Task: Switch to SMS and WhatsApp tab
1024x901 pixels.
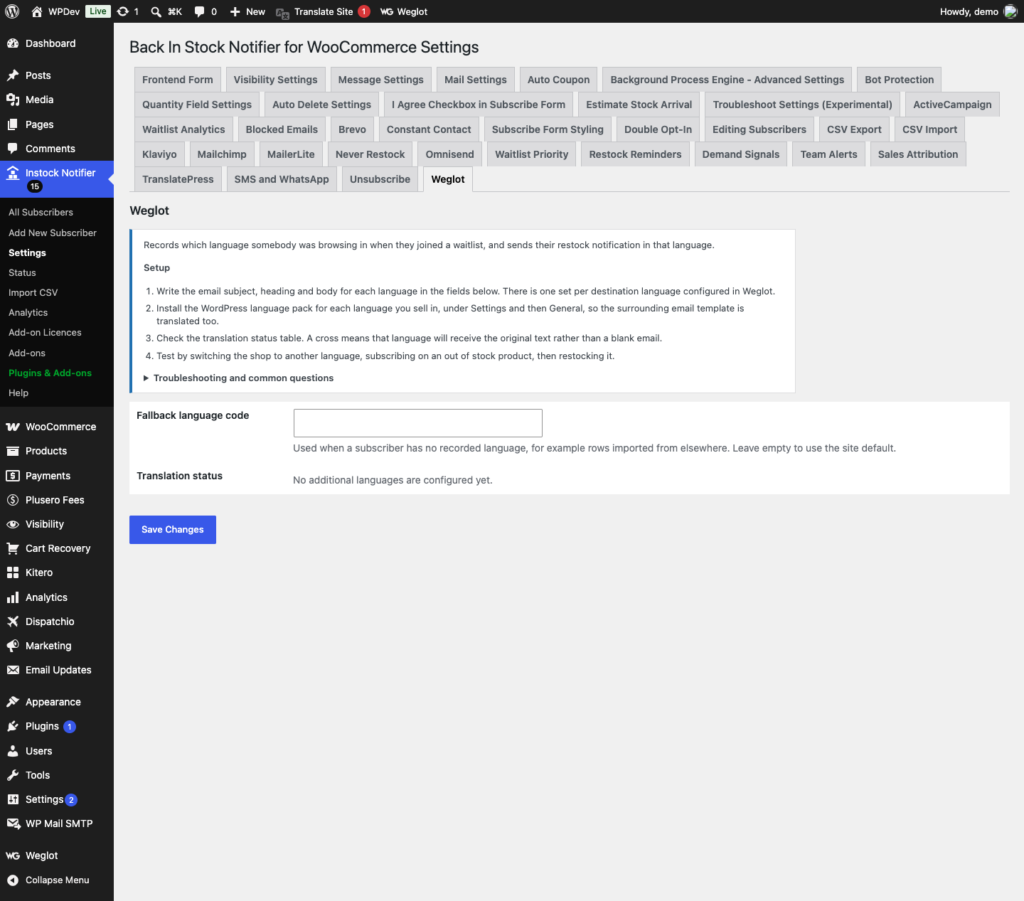Action: click(x=281, y=179)
